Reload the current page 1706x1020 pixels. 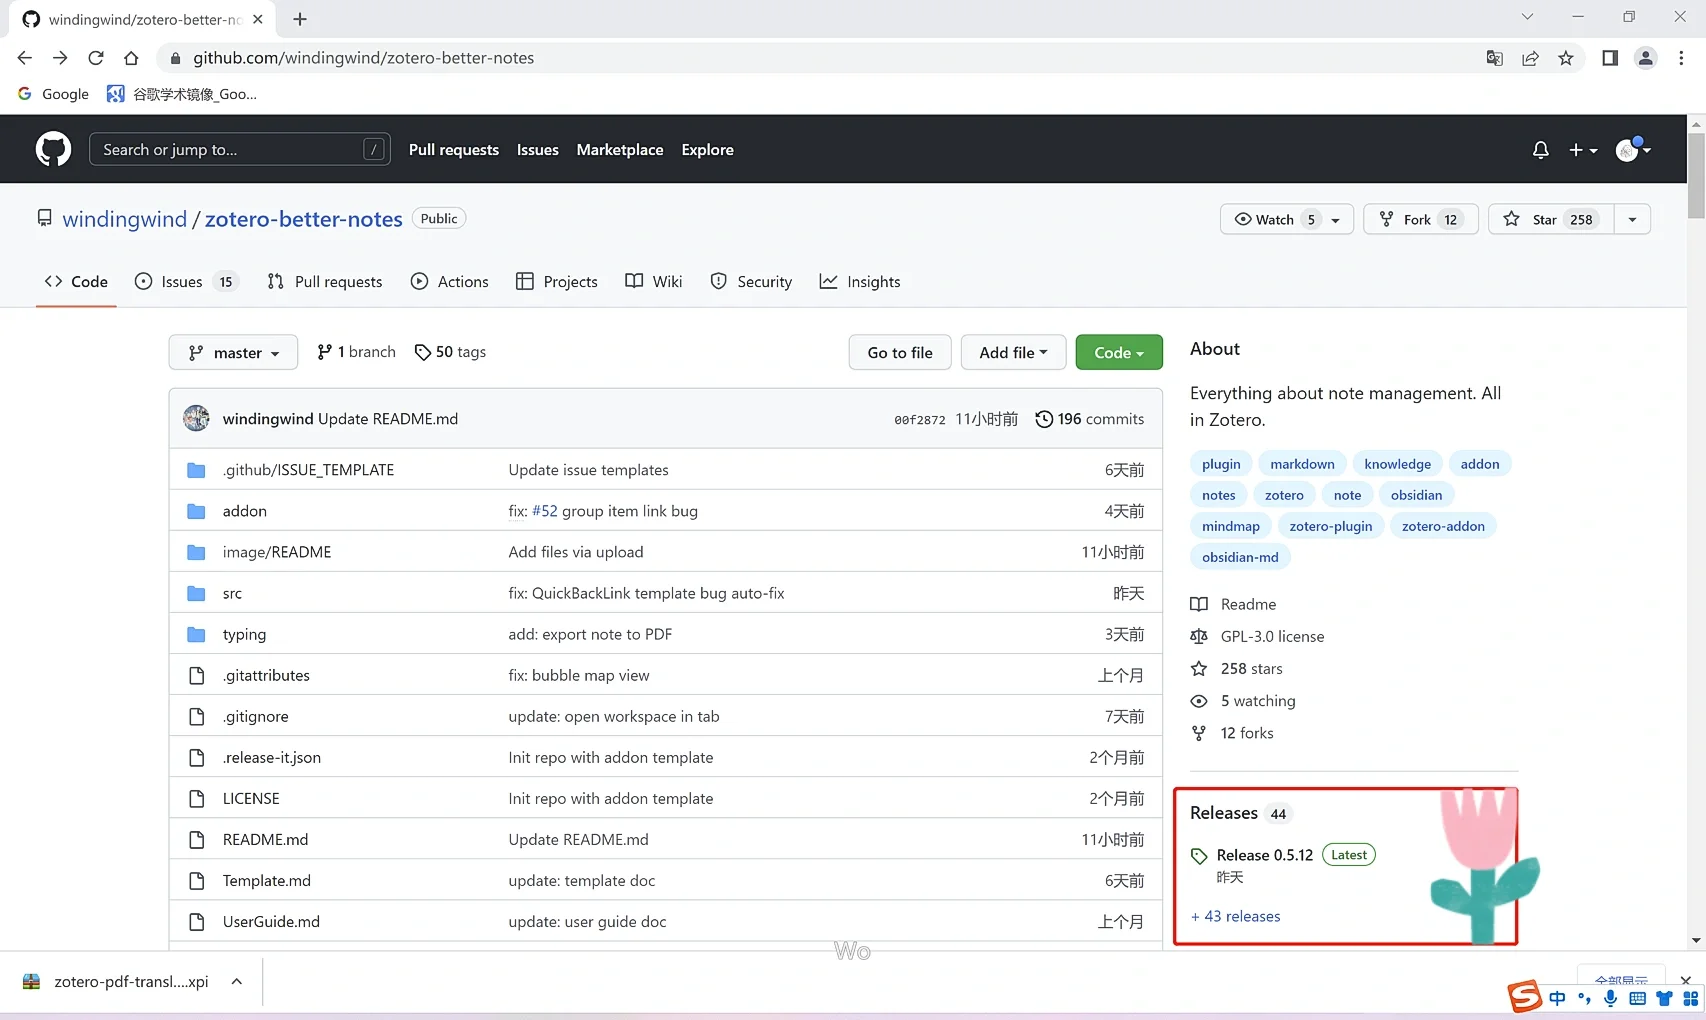(96, 58)
